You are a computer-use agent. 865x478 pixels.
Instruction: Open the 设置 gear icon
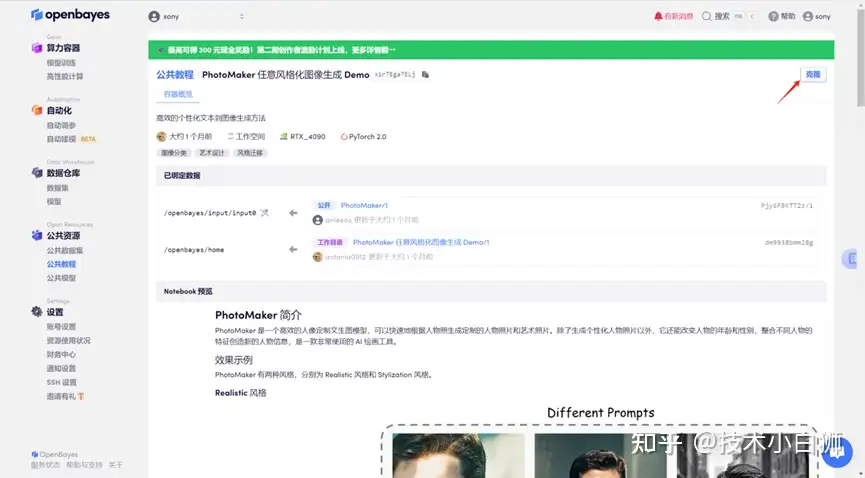(x=36, y=312)
